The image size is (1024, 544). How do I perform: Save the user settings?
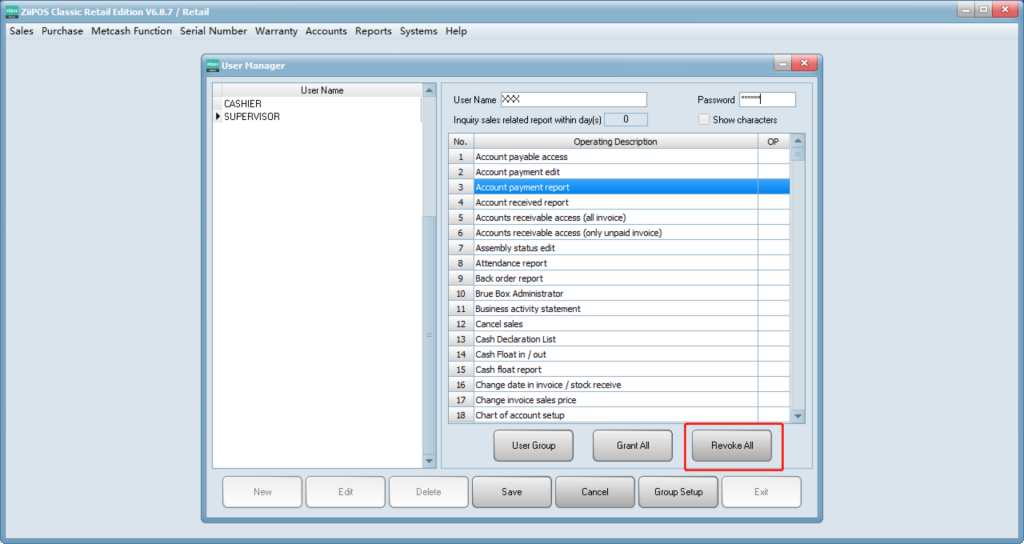tap(511, 492)
